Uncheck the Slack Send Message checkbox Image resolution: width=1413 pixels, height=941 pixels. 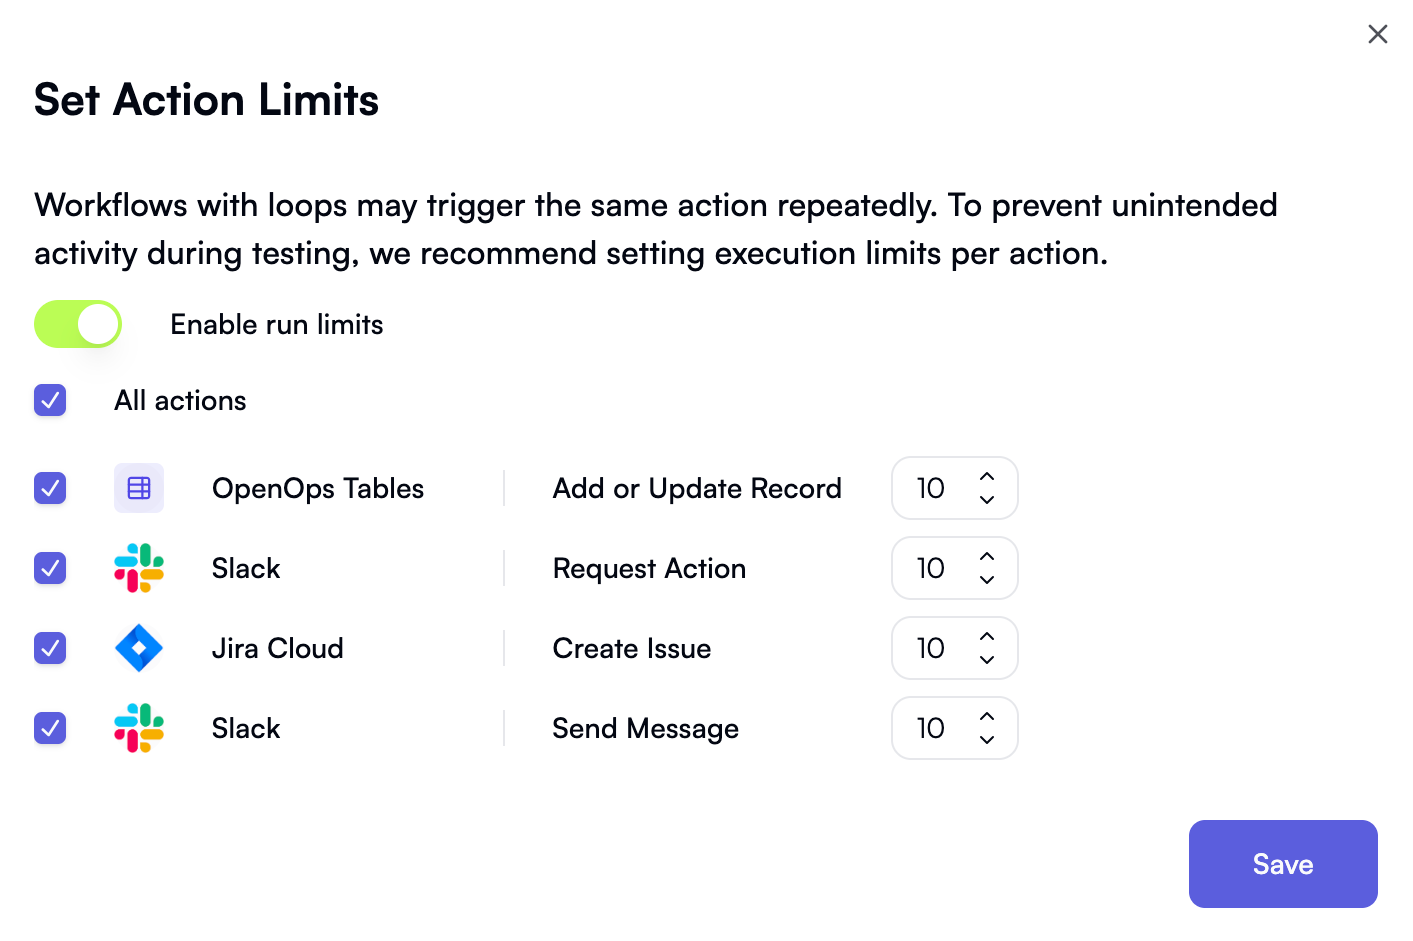point(50,728)
